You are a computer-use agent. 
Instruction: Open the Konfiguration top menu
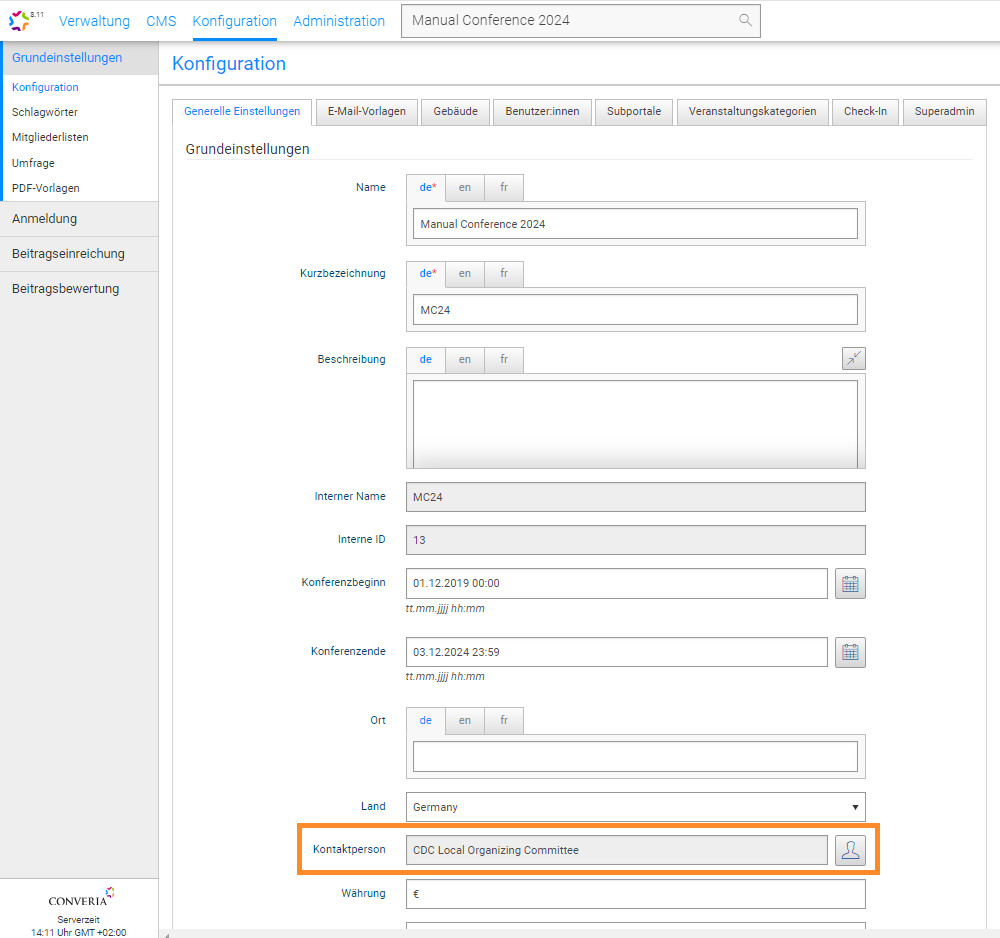click(x=235, y=21)
